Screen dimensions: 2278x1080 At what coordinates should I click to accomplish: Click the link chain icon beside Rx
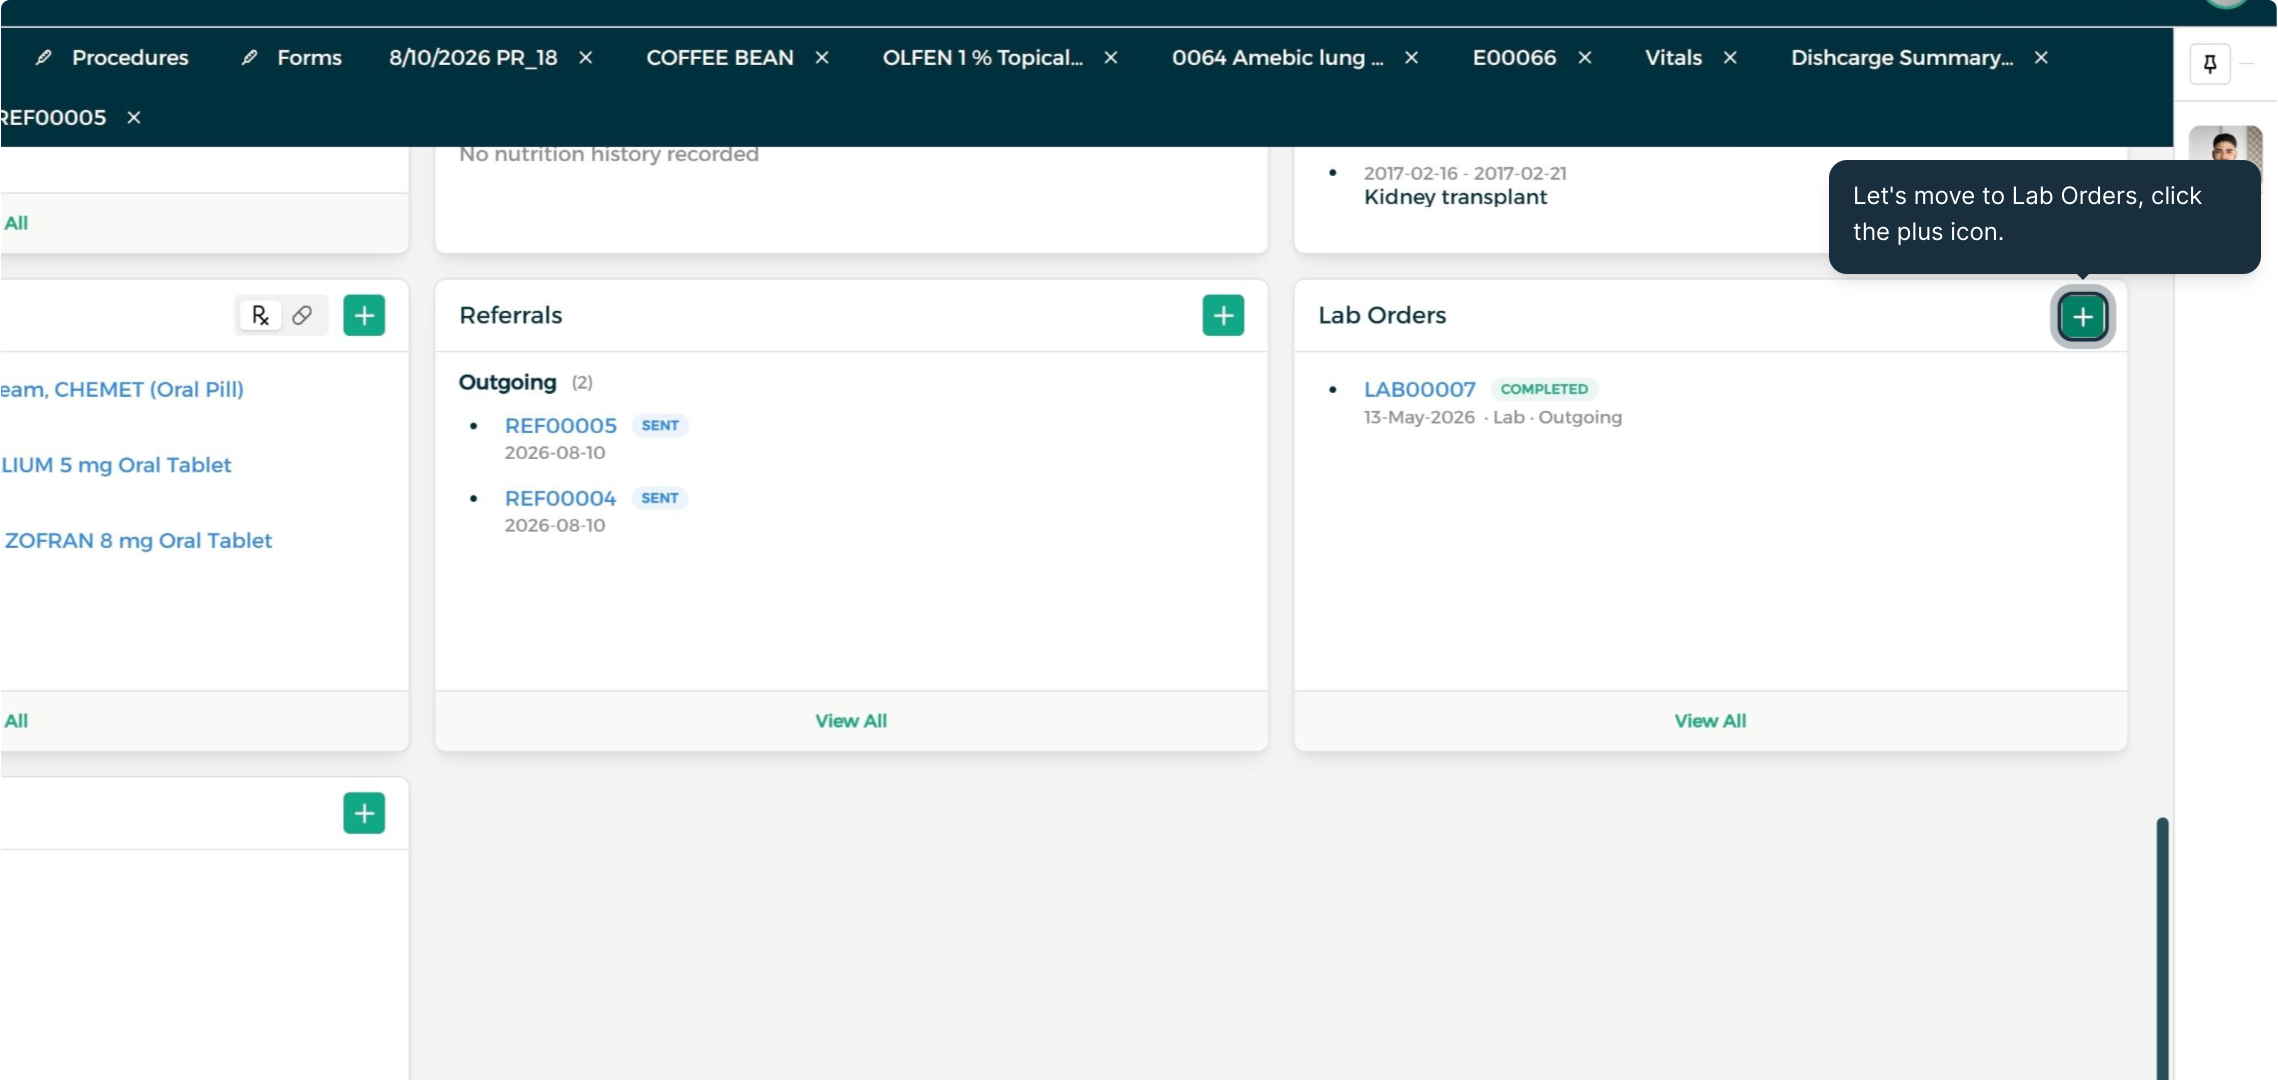click(x=302, y=315)
